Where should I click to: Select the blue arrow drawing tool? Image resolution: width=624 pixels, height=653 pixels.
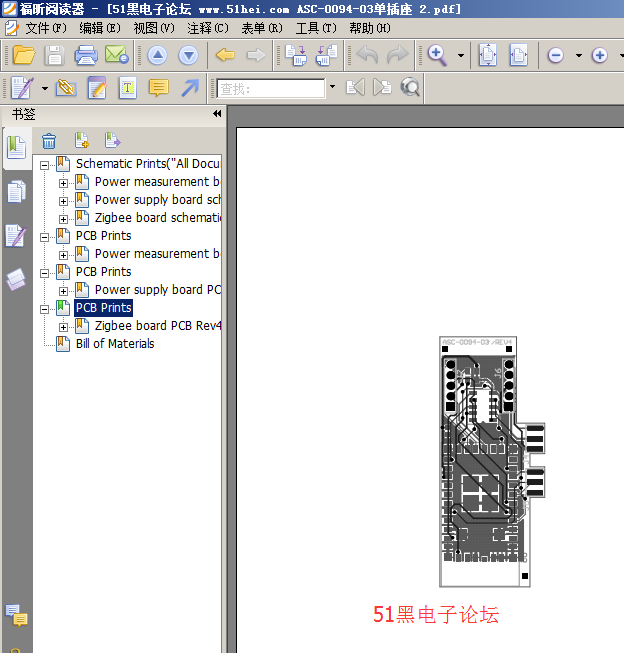coord(190,88)
